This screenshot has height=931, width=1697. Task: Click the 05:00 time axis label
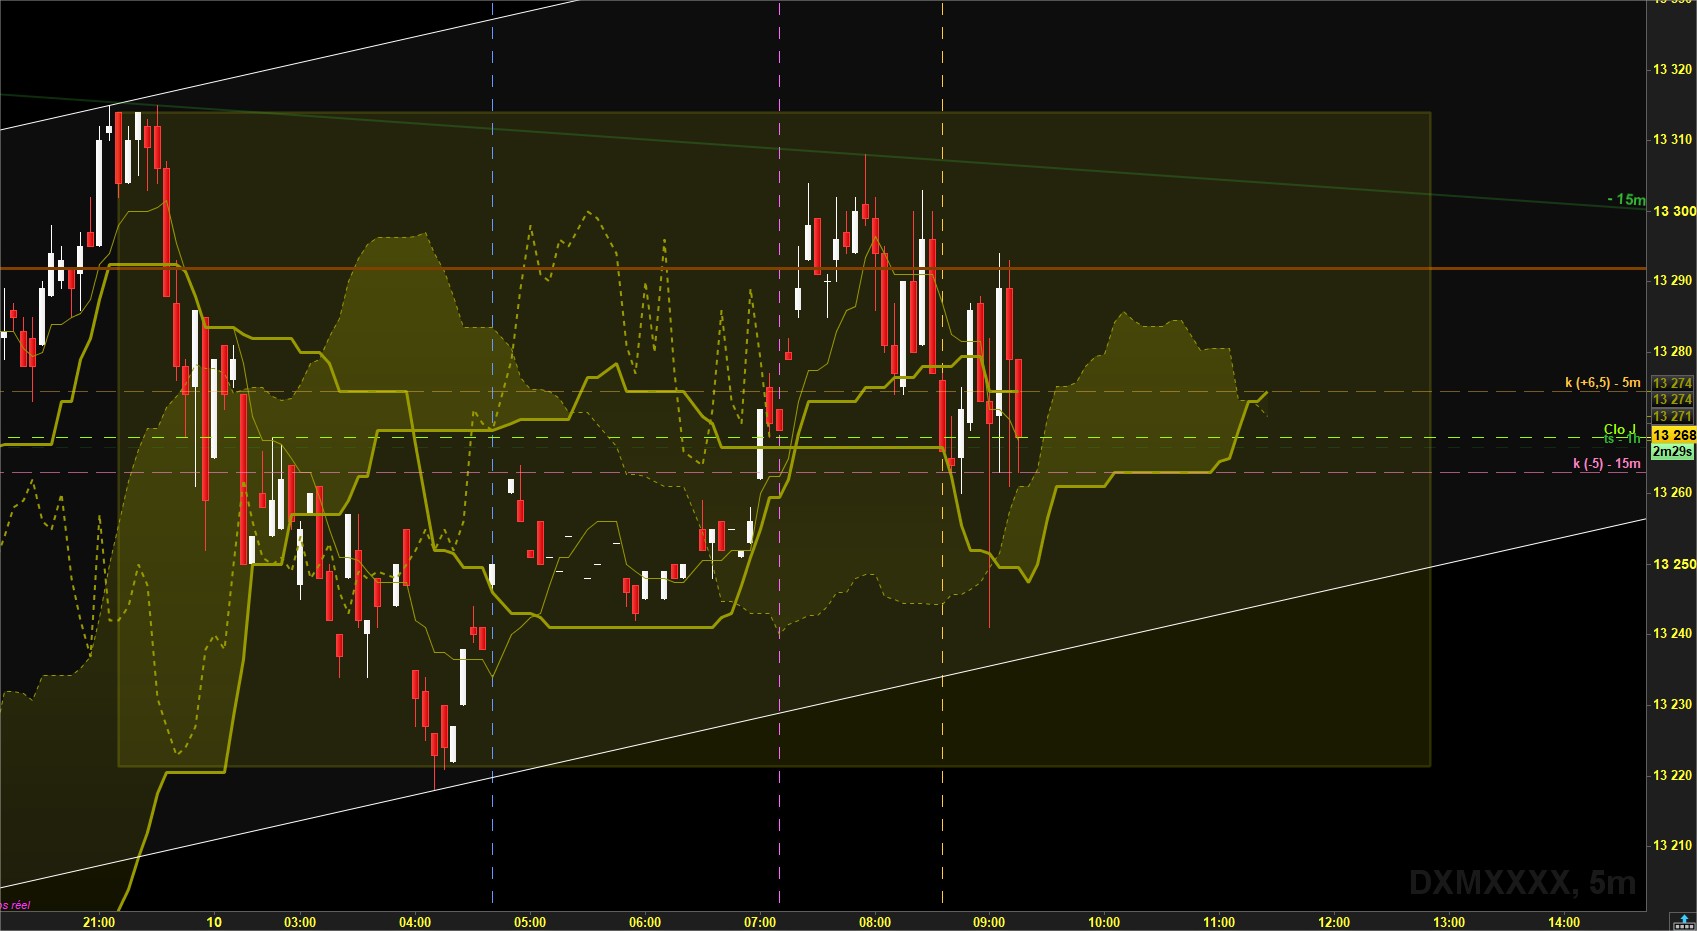click(x=530, y=922)
